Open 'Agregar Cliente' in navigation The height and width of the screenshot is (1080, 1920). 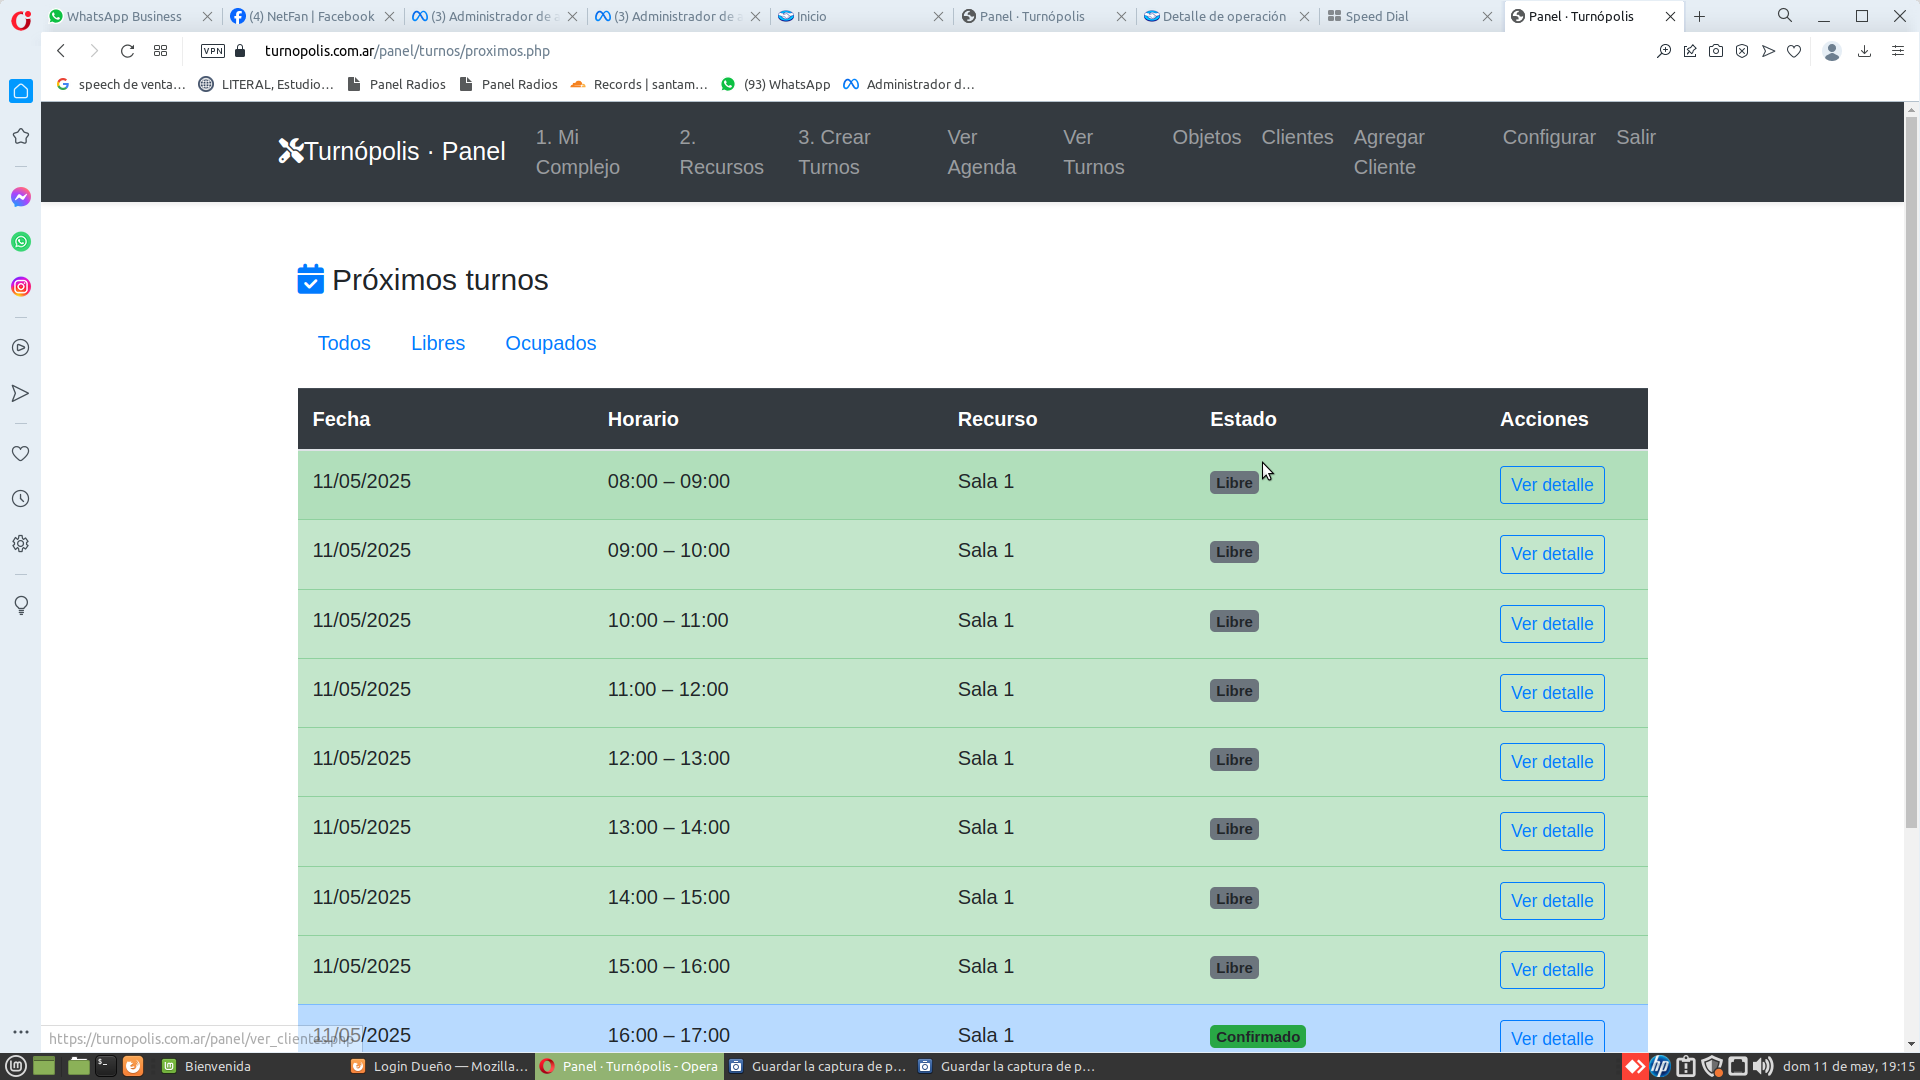(x=1389, y=152)
